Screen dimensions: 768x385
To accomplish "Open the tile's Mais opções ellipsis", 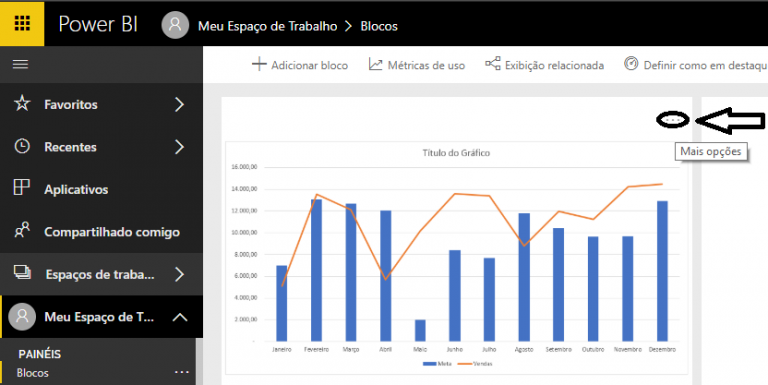I will [x=673, y=120].
